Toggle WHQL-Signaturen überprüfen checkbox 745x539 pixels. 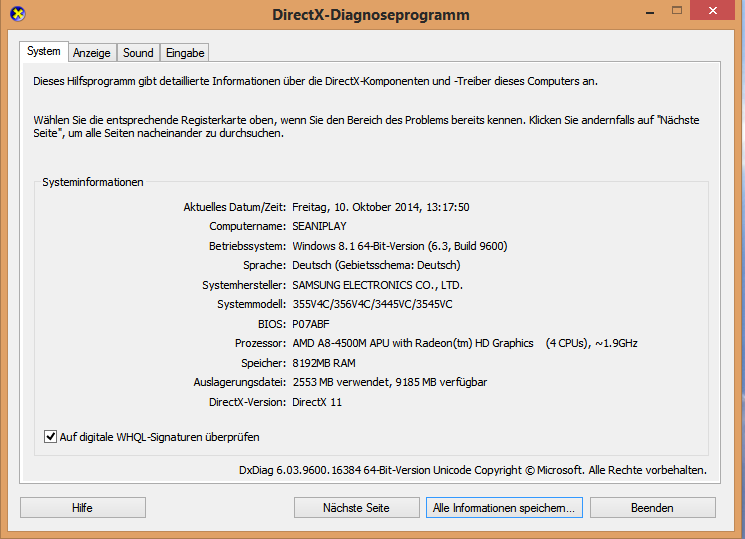click(50, 436)
